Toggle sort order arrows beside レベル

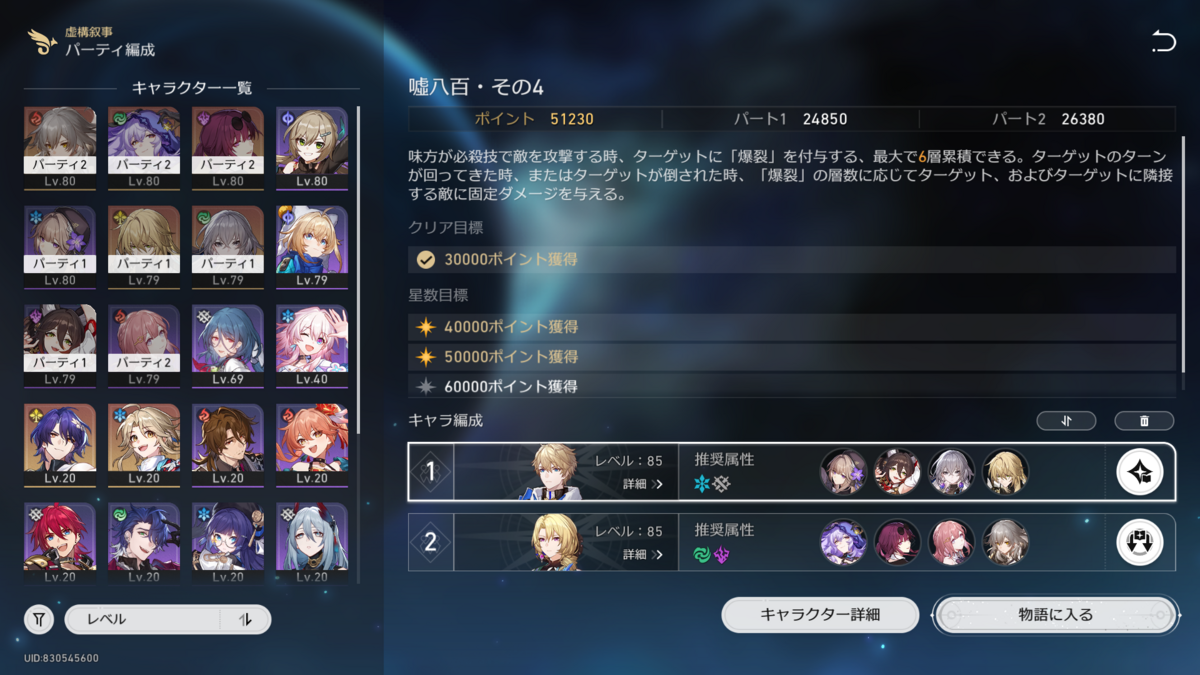click(x=245, y=620)
